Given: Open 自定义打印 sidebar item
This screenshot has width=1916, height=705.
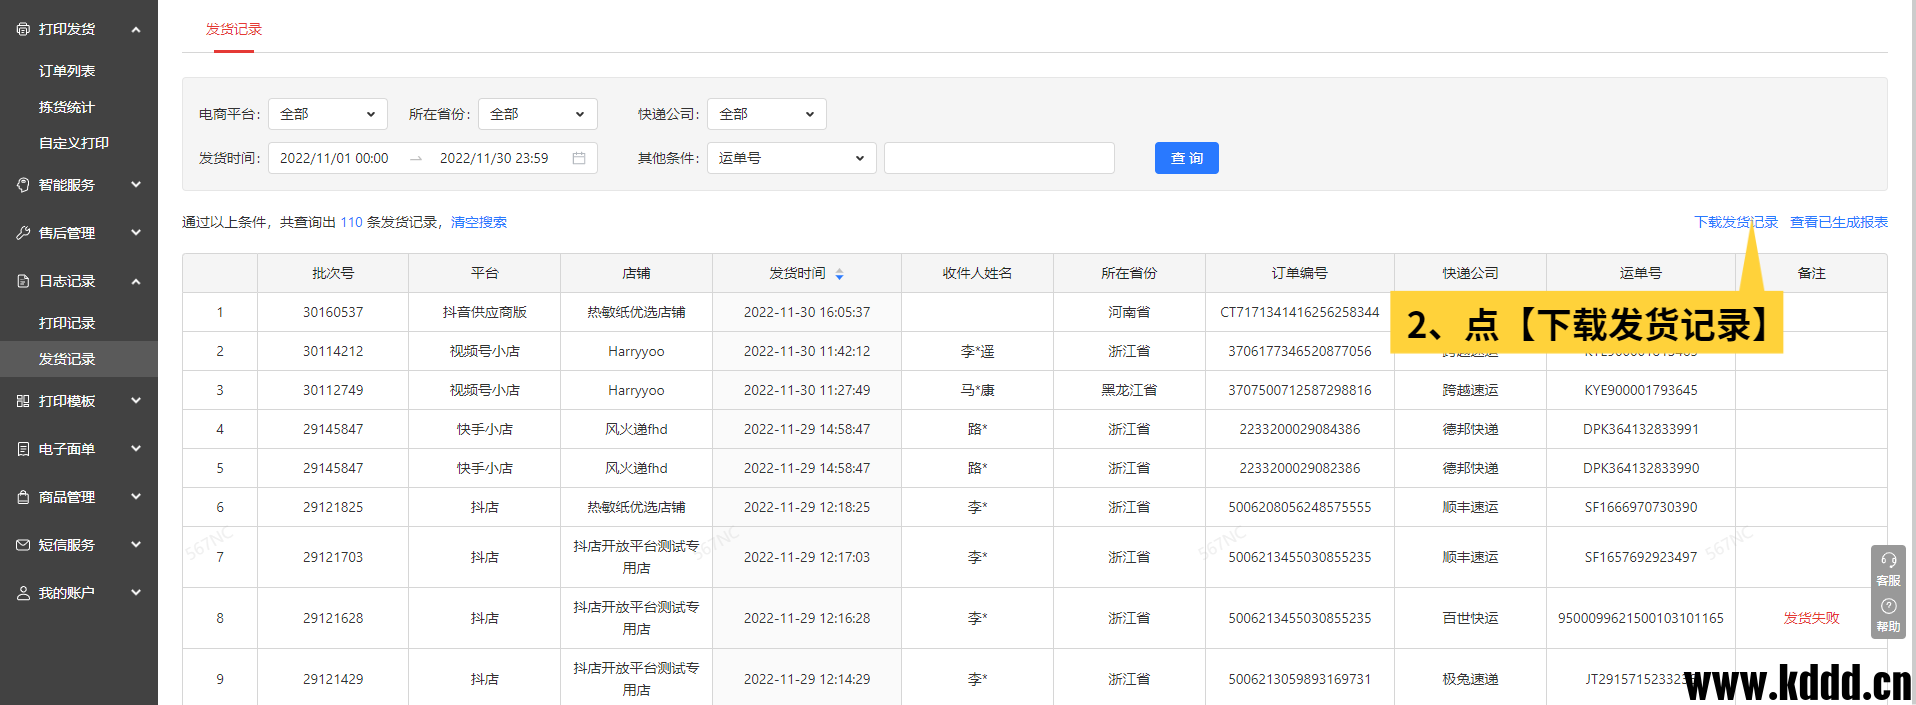Looking at the screenshot, I should 74,143.
